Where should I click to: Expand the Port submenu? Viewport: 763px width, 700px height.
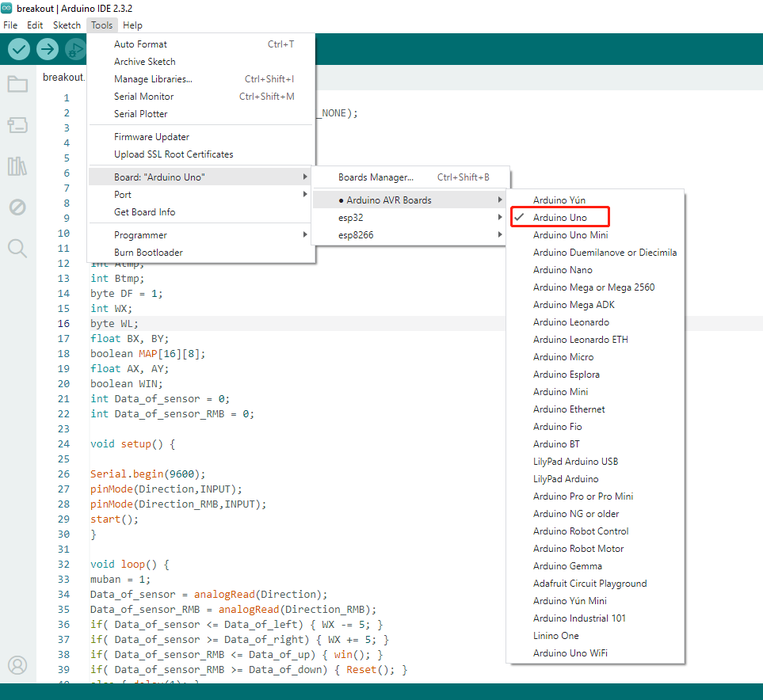[x=200, y=195]
